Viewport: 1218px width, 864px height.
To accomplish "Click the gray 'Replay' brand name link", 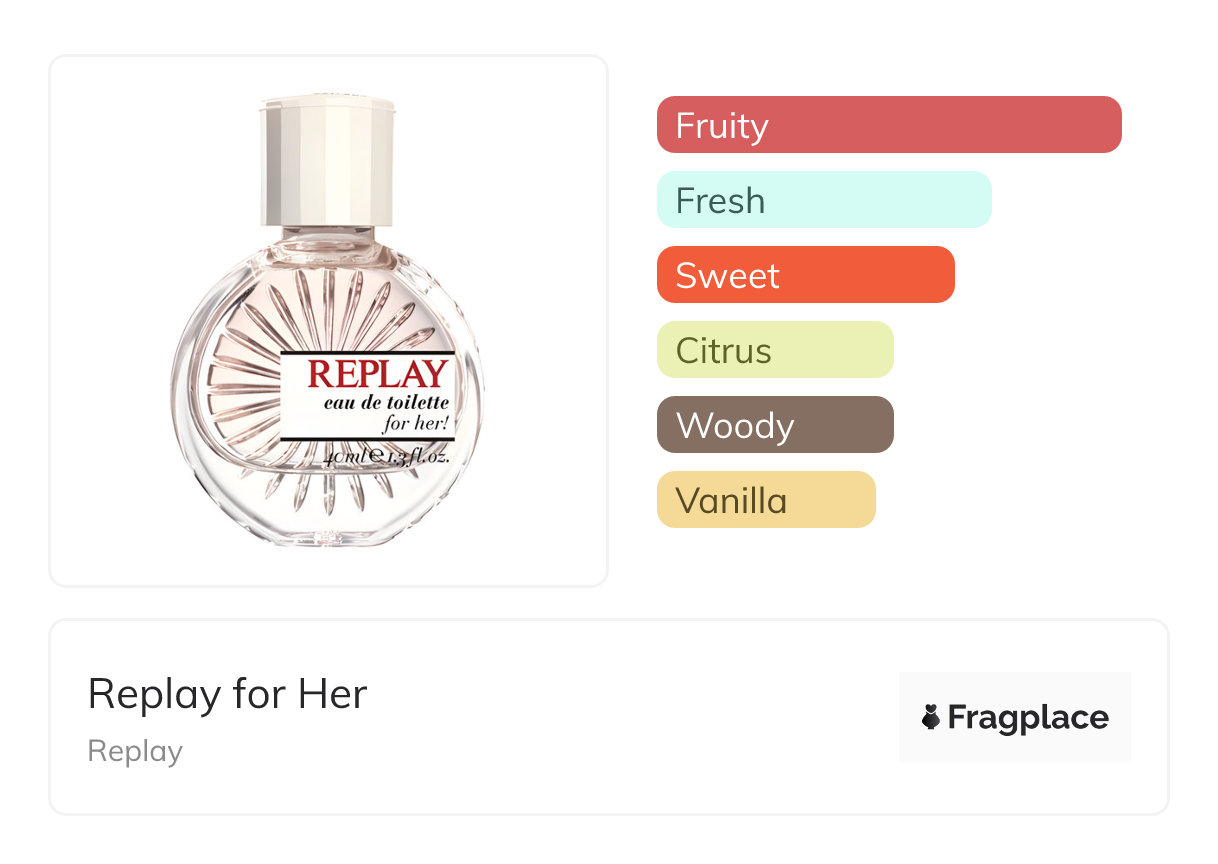I will [x=135, y=751].
